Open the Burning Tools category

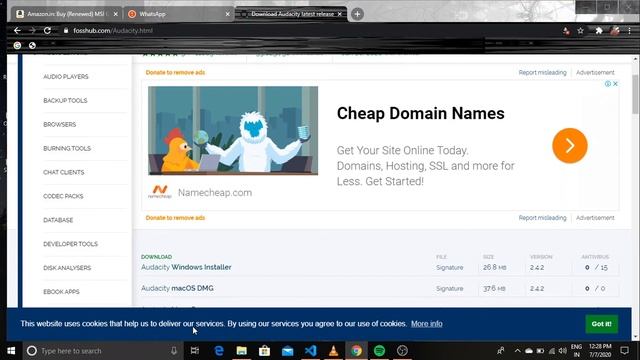coord(67,148)
